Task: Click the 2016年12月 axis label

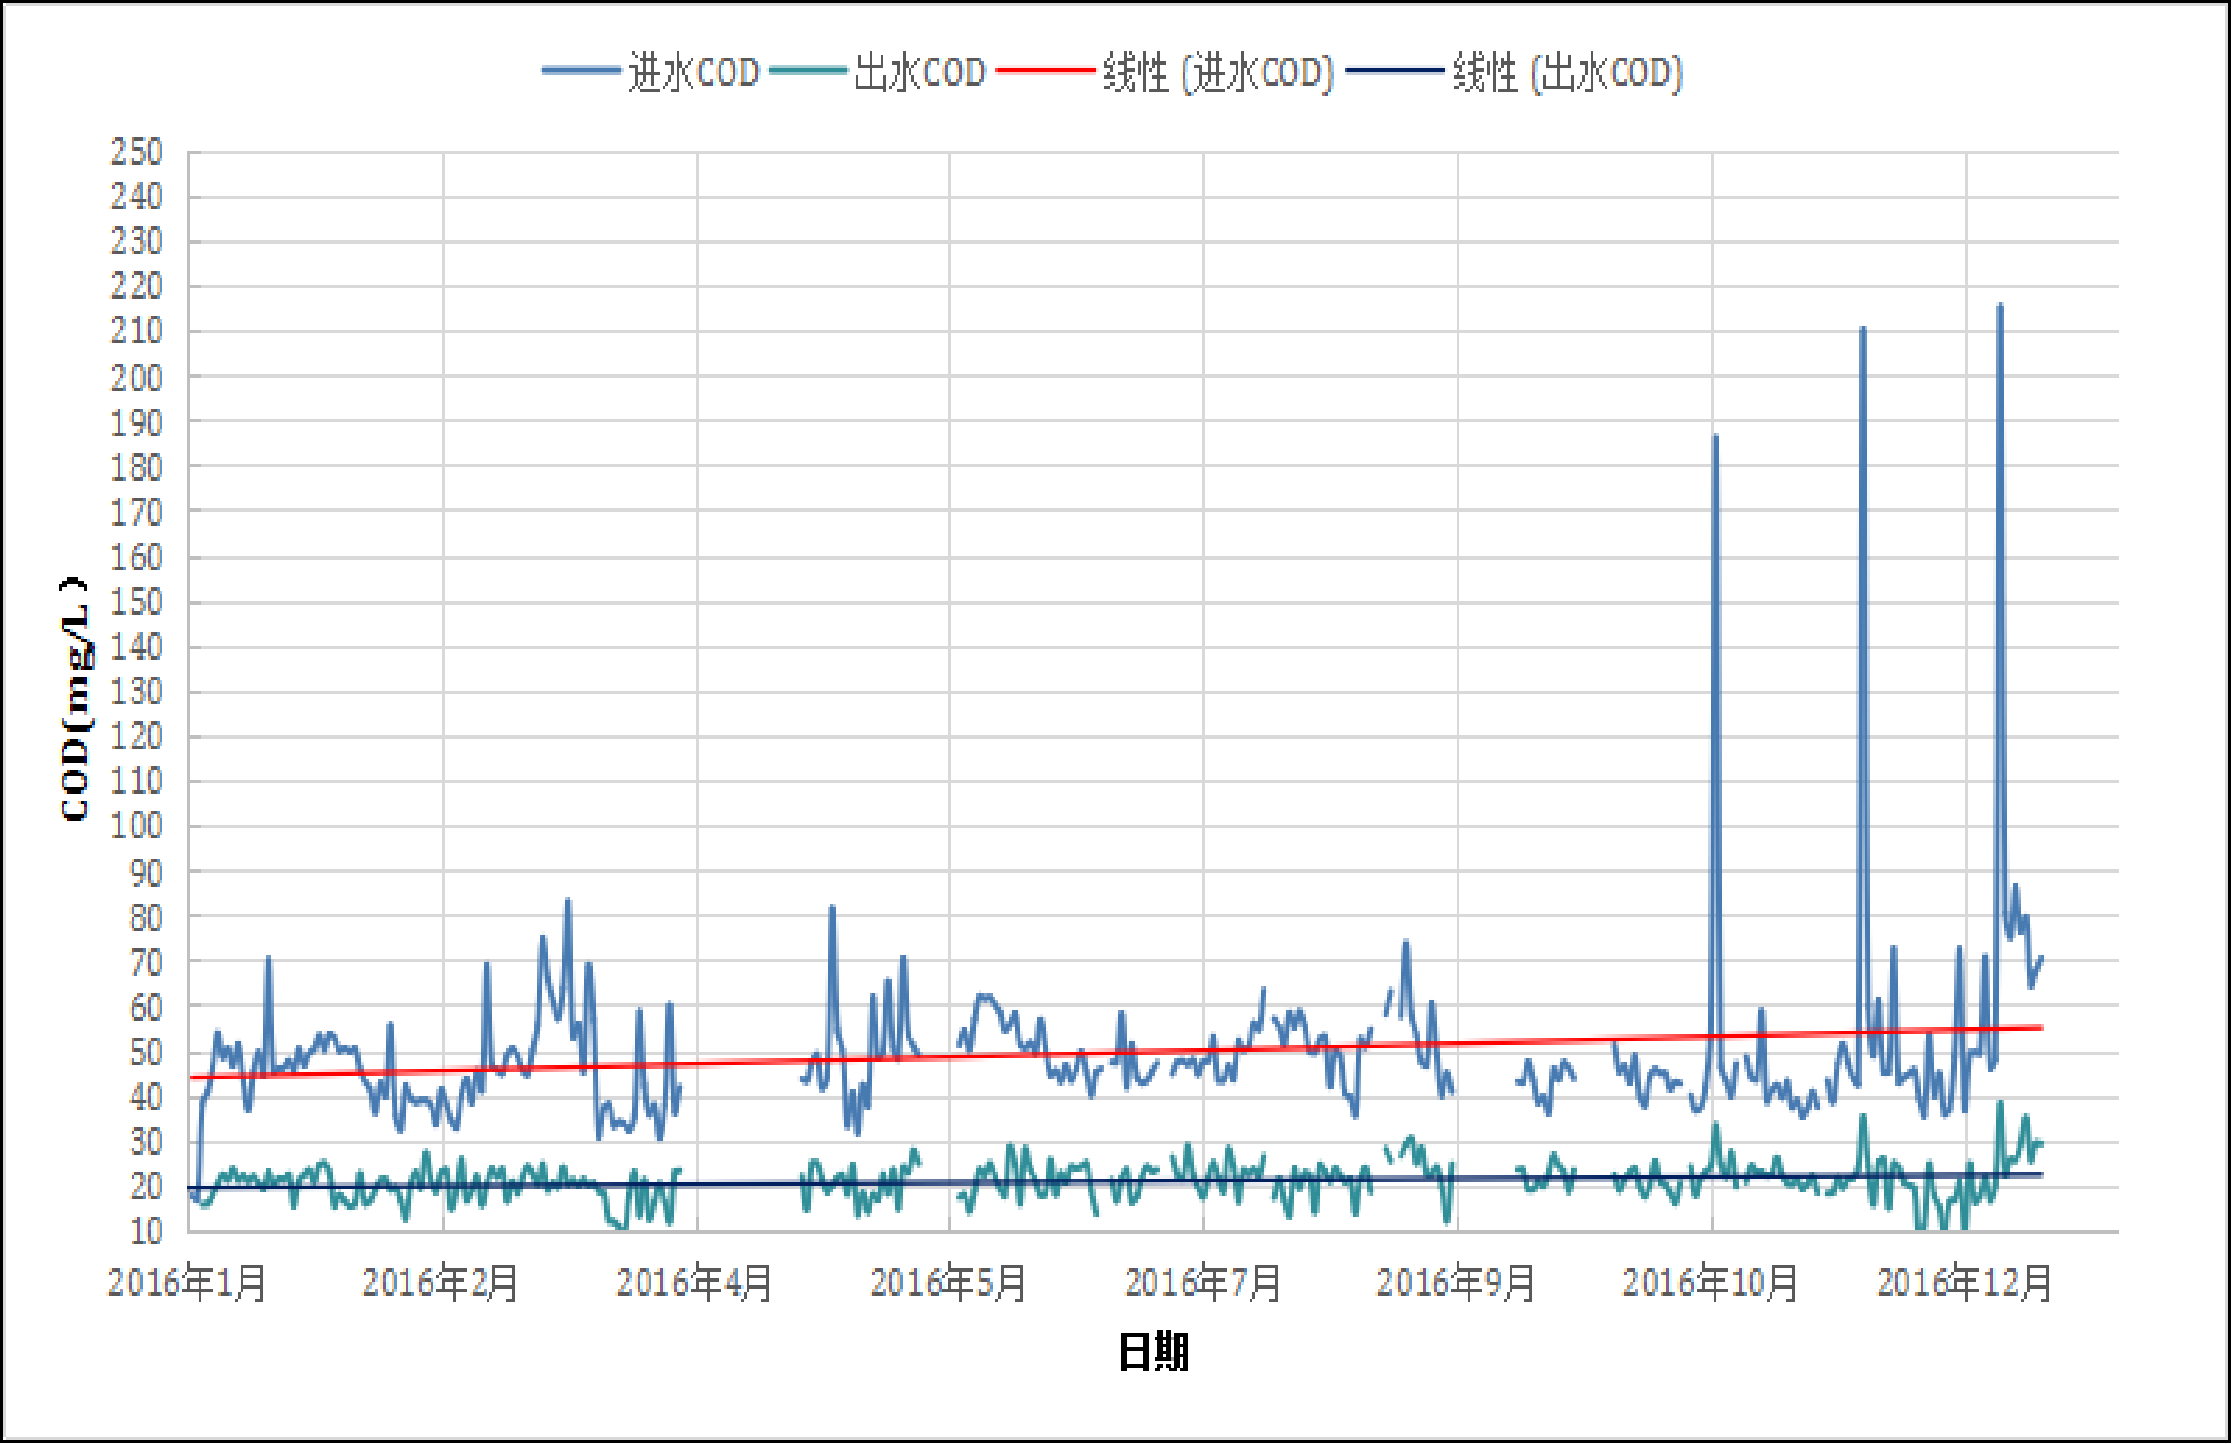Action: [1965, 1283]
